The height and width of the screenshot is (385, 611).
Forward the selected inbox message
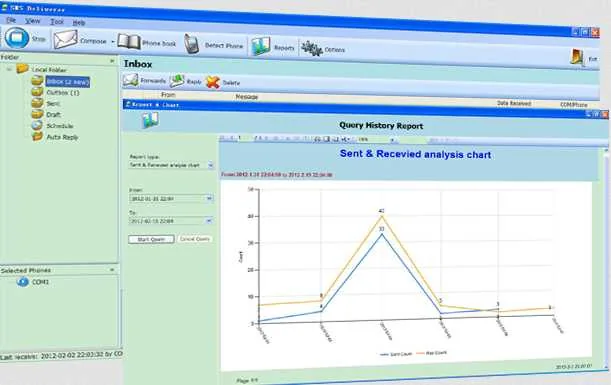(x=145, y=80)
